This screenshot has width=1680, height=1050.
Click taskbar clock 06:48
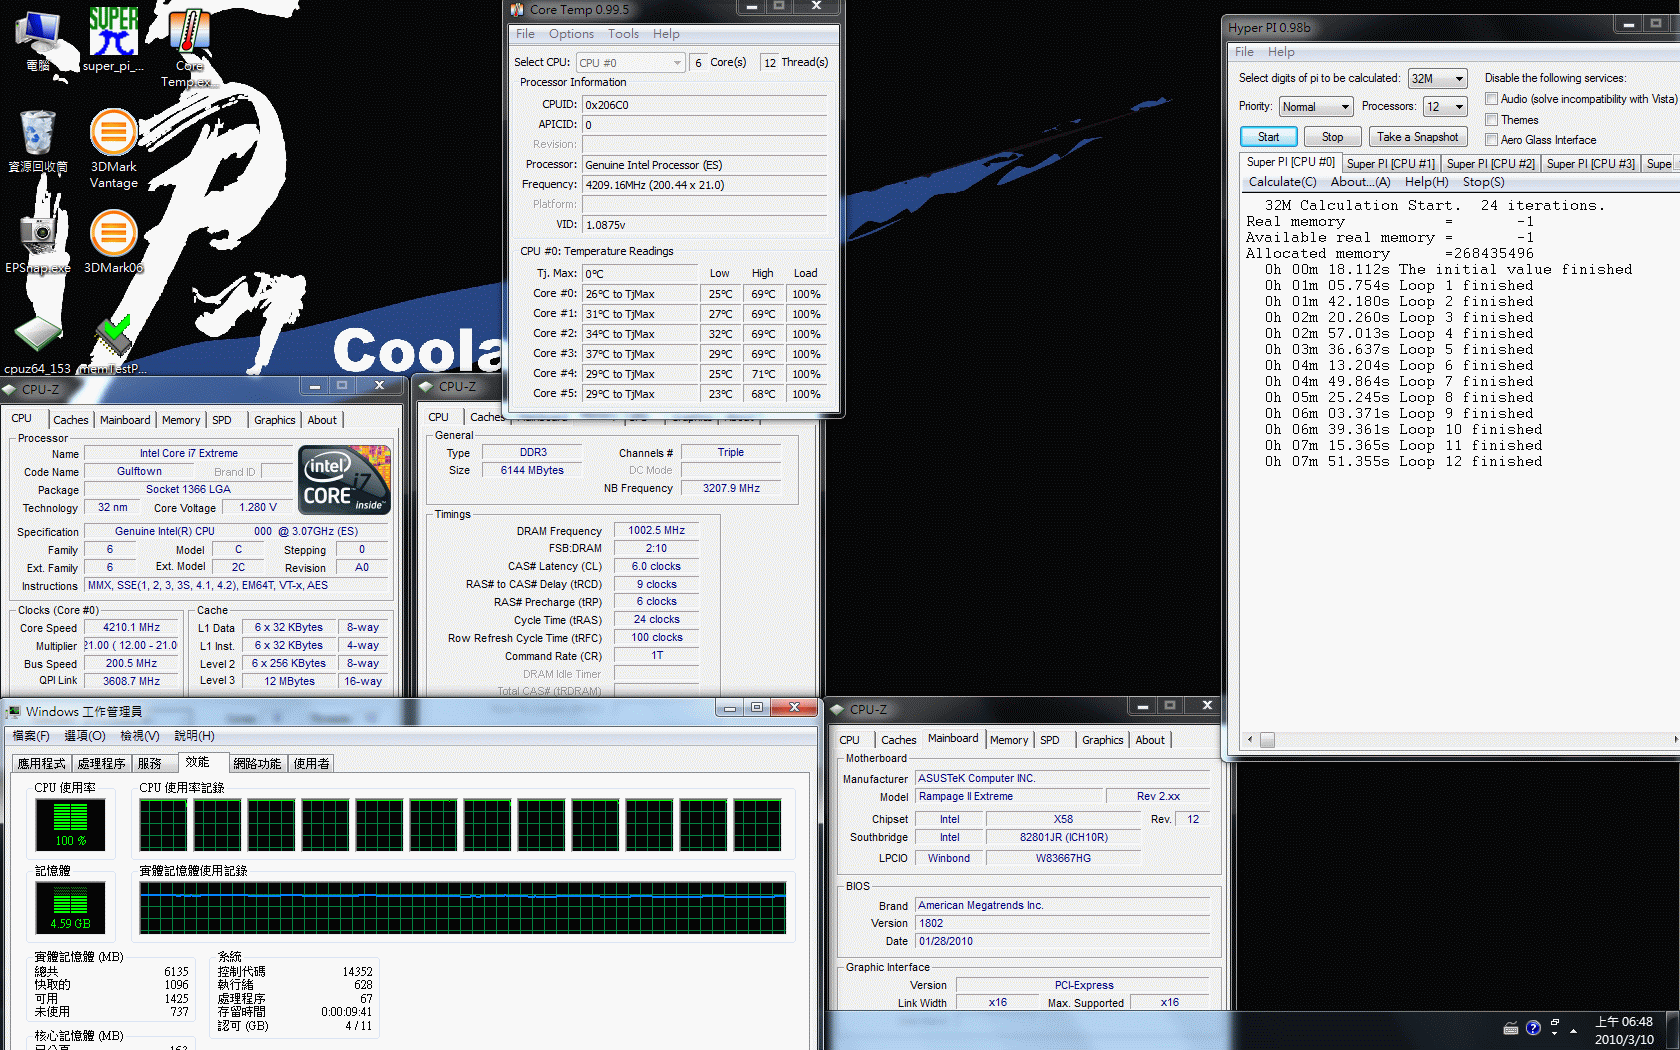coord(1624,1022)
